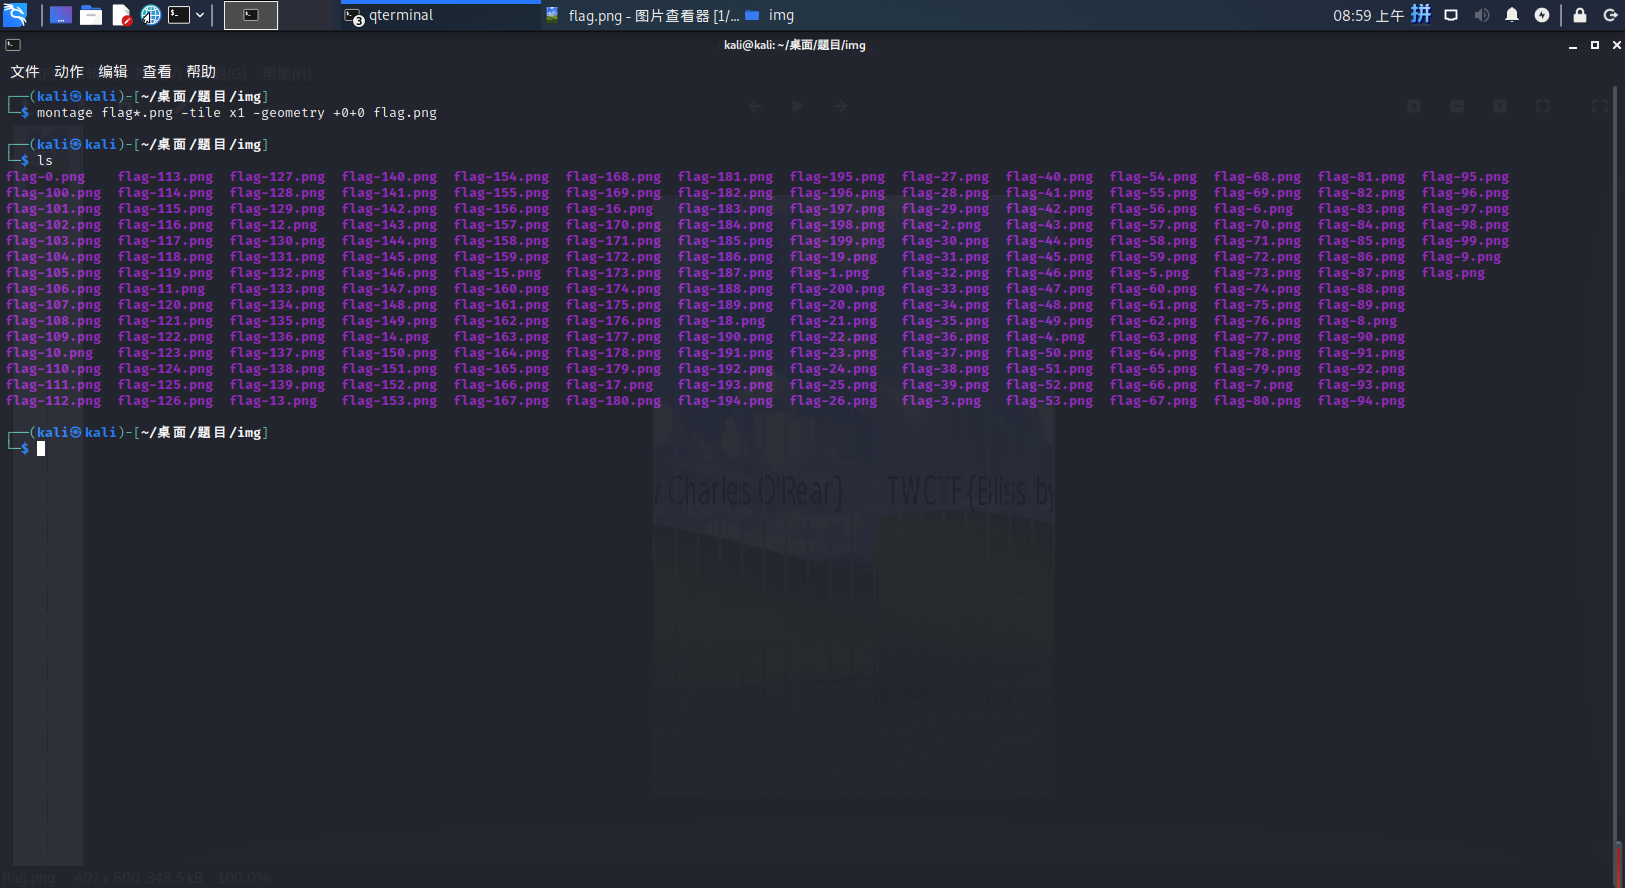
Task: Open the 文件 menu
Action: click(25, 72)
